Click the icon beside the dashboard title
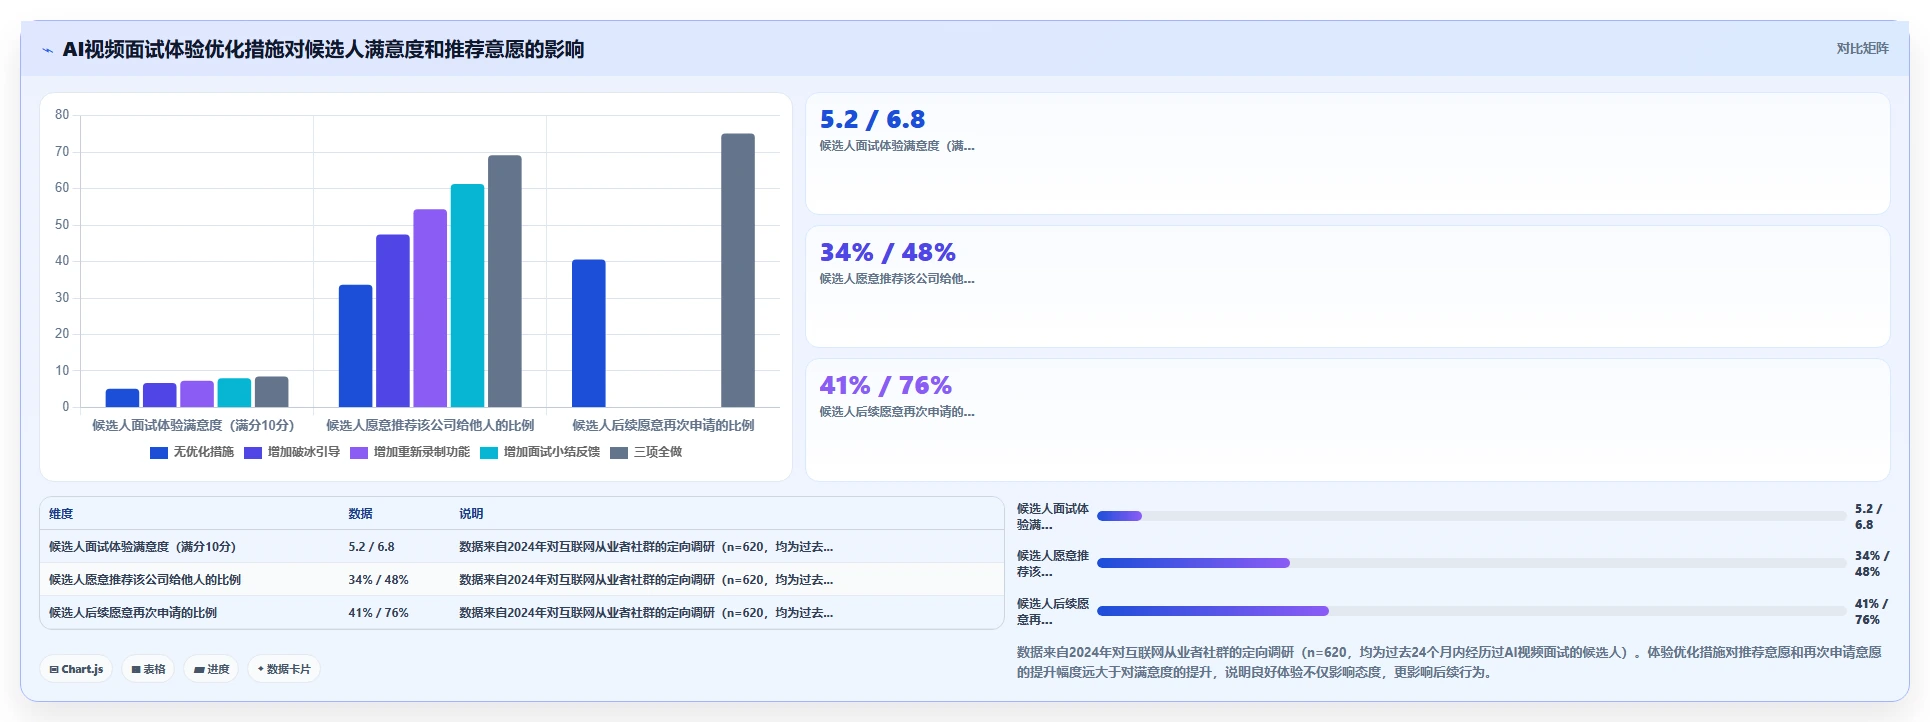 tap(47, 50)
